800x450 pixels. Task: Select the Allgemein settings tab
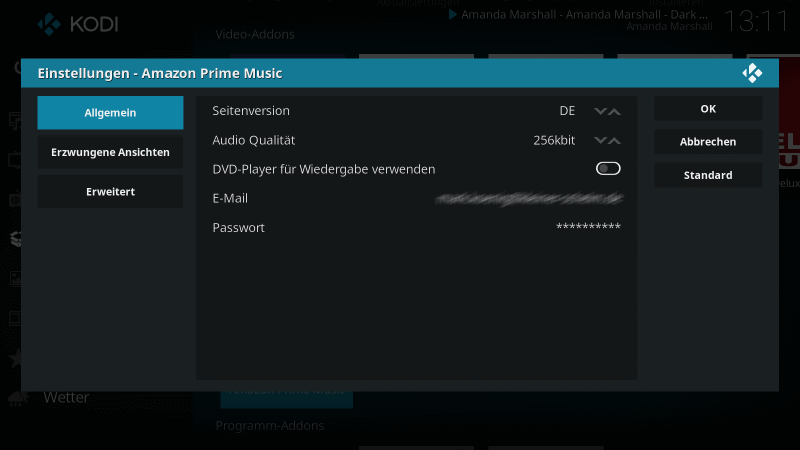tap(110, 113)
